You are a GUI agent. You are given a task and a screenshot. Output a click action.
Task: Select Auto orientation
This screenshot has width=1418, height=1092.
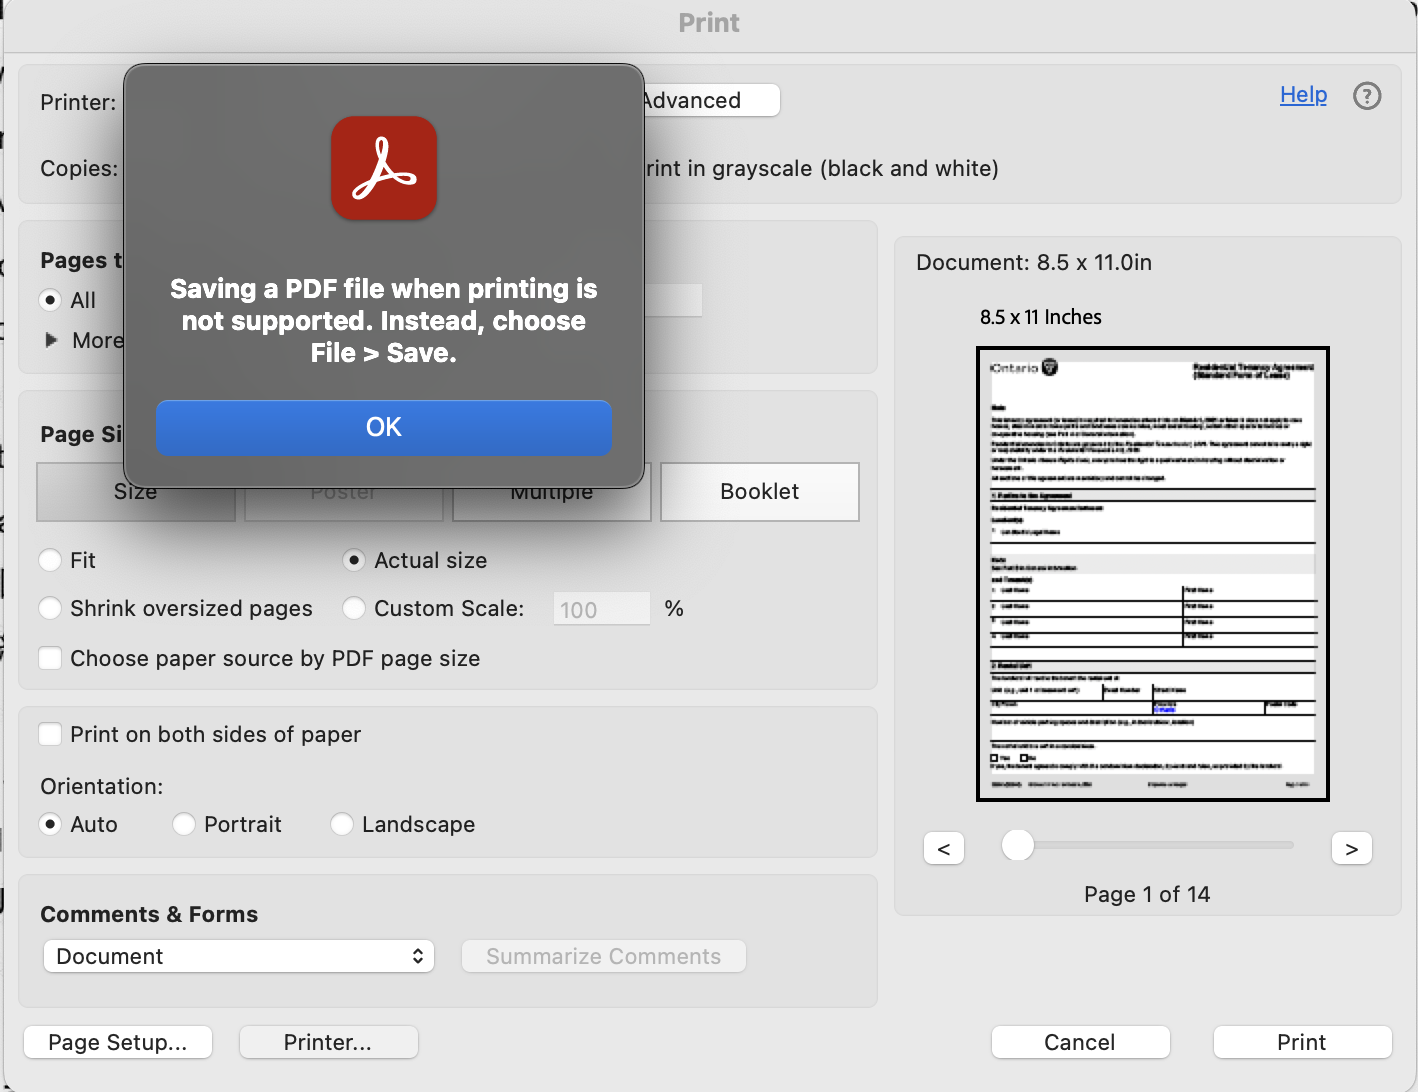click(50, 824)
